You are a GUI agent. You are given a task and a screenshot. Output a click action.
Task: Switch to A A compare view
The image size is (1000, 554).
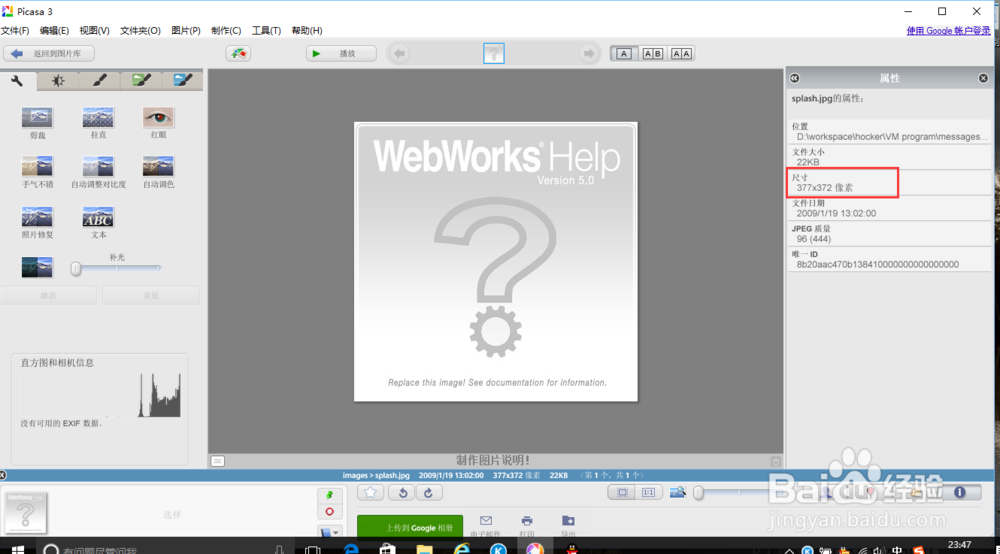(681, 54)
